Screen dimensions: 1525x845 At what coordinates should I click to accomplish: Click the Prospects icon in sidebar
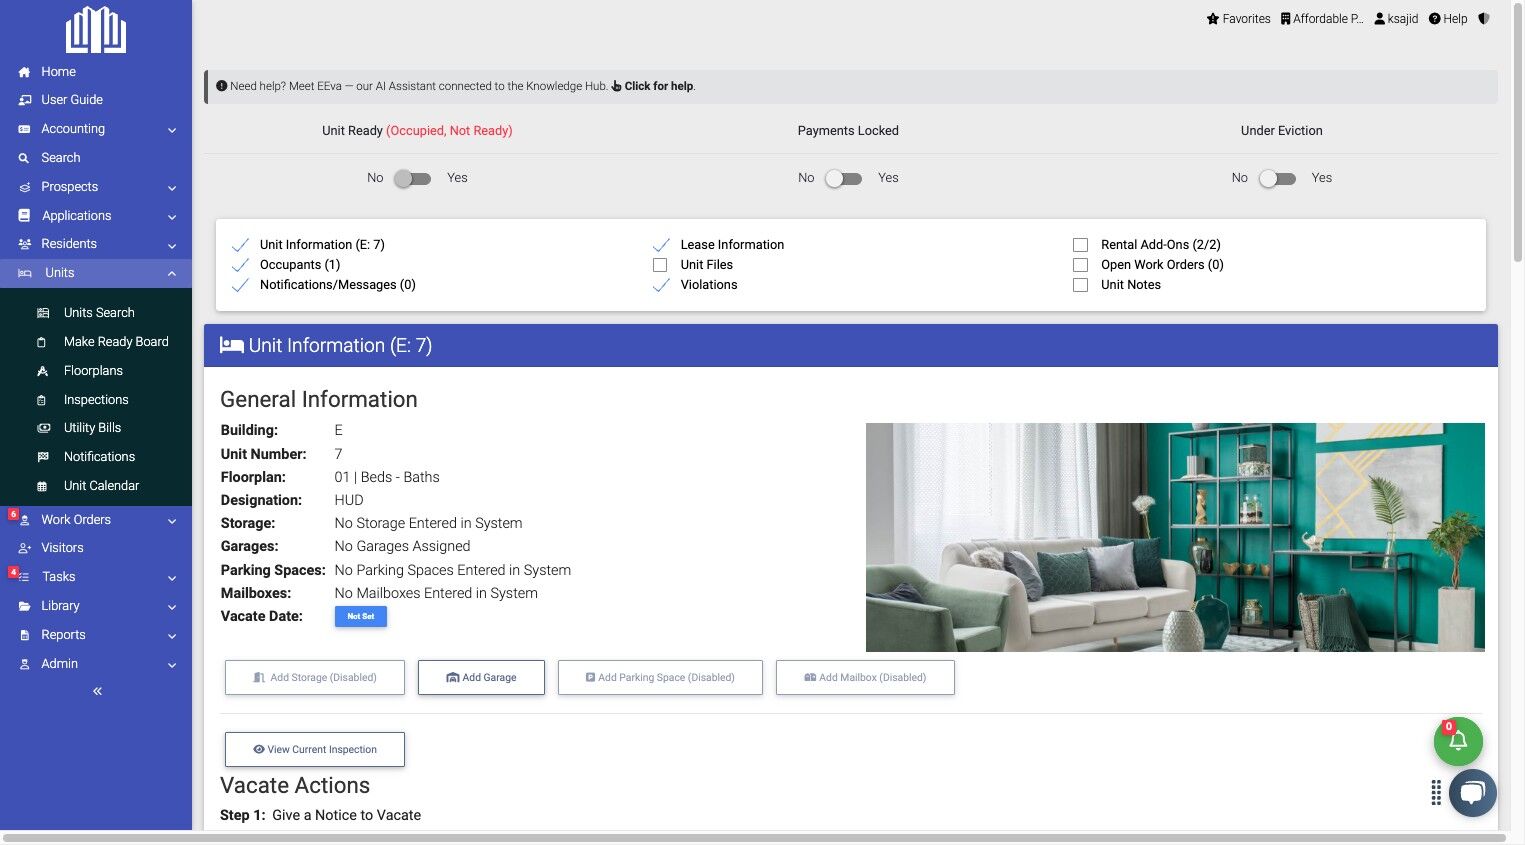[x=25, y=187]
